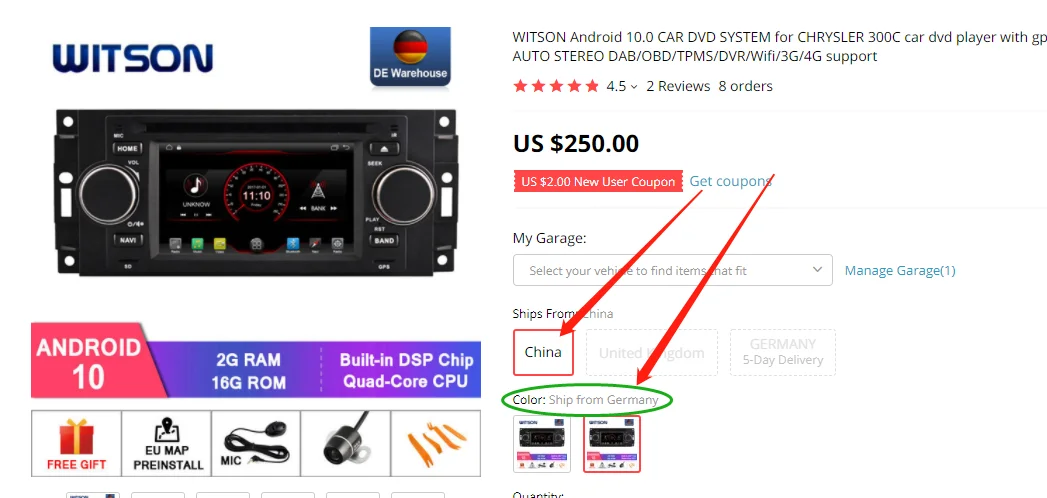Select Germany 5-Day Delivery option
This screenshot has width=1047, height=498.
click(x=783, y=352)
